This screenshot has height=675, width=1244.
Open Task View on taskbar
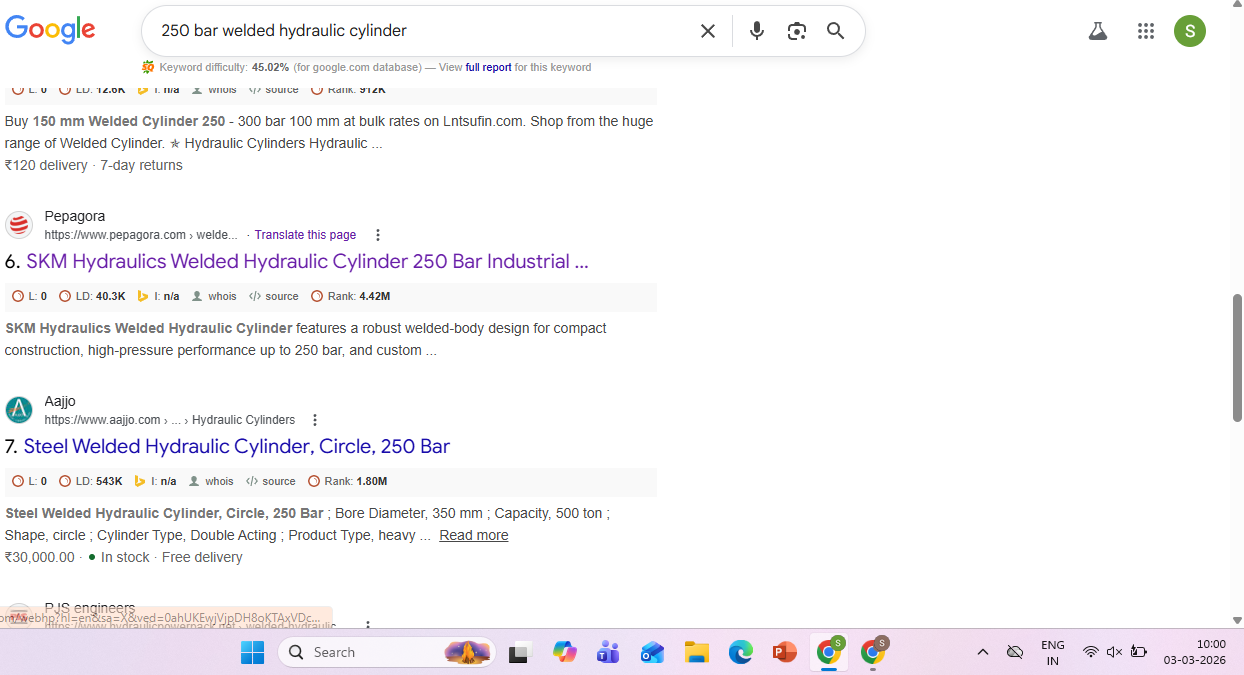pos(520,652)
